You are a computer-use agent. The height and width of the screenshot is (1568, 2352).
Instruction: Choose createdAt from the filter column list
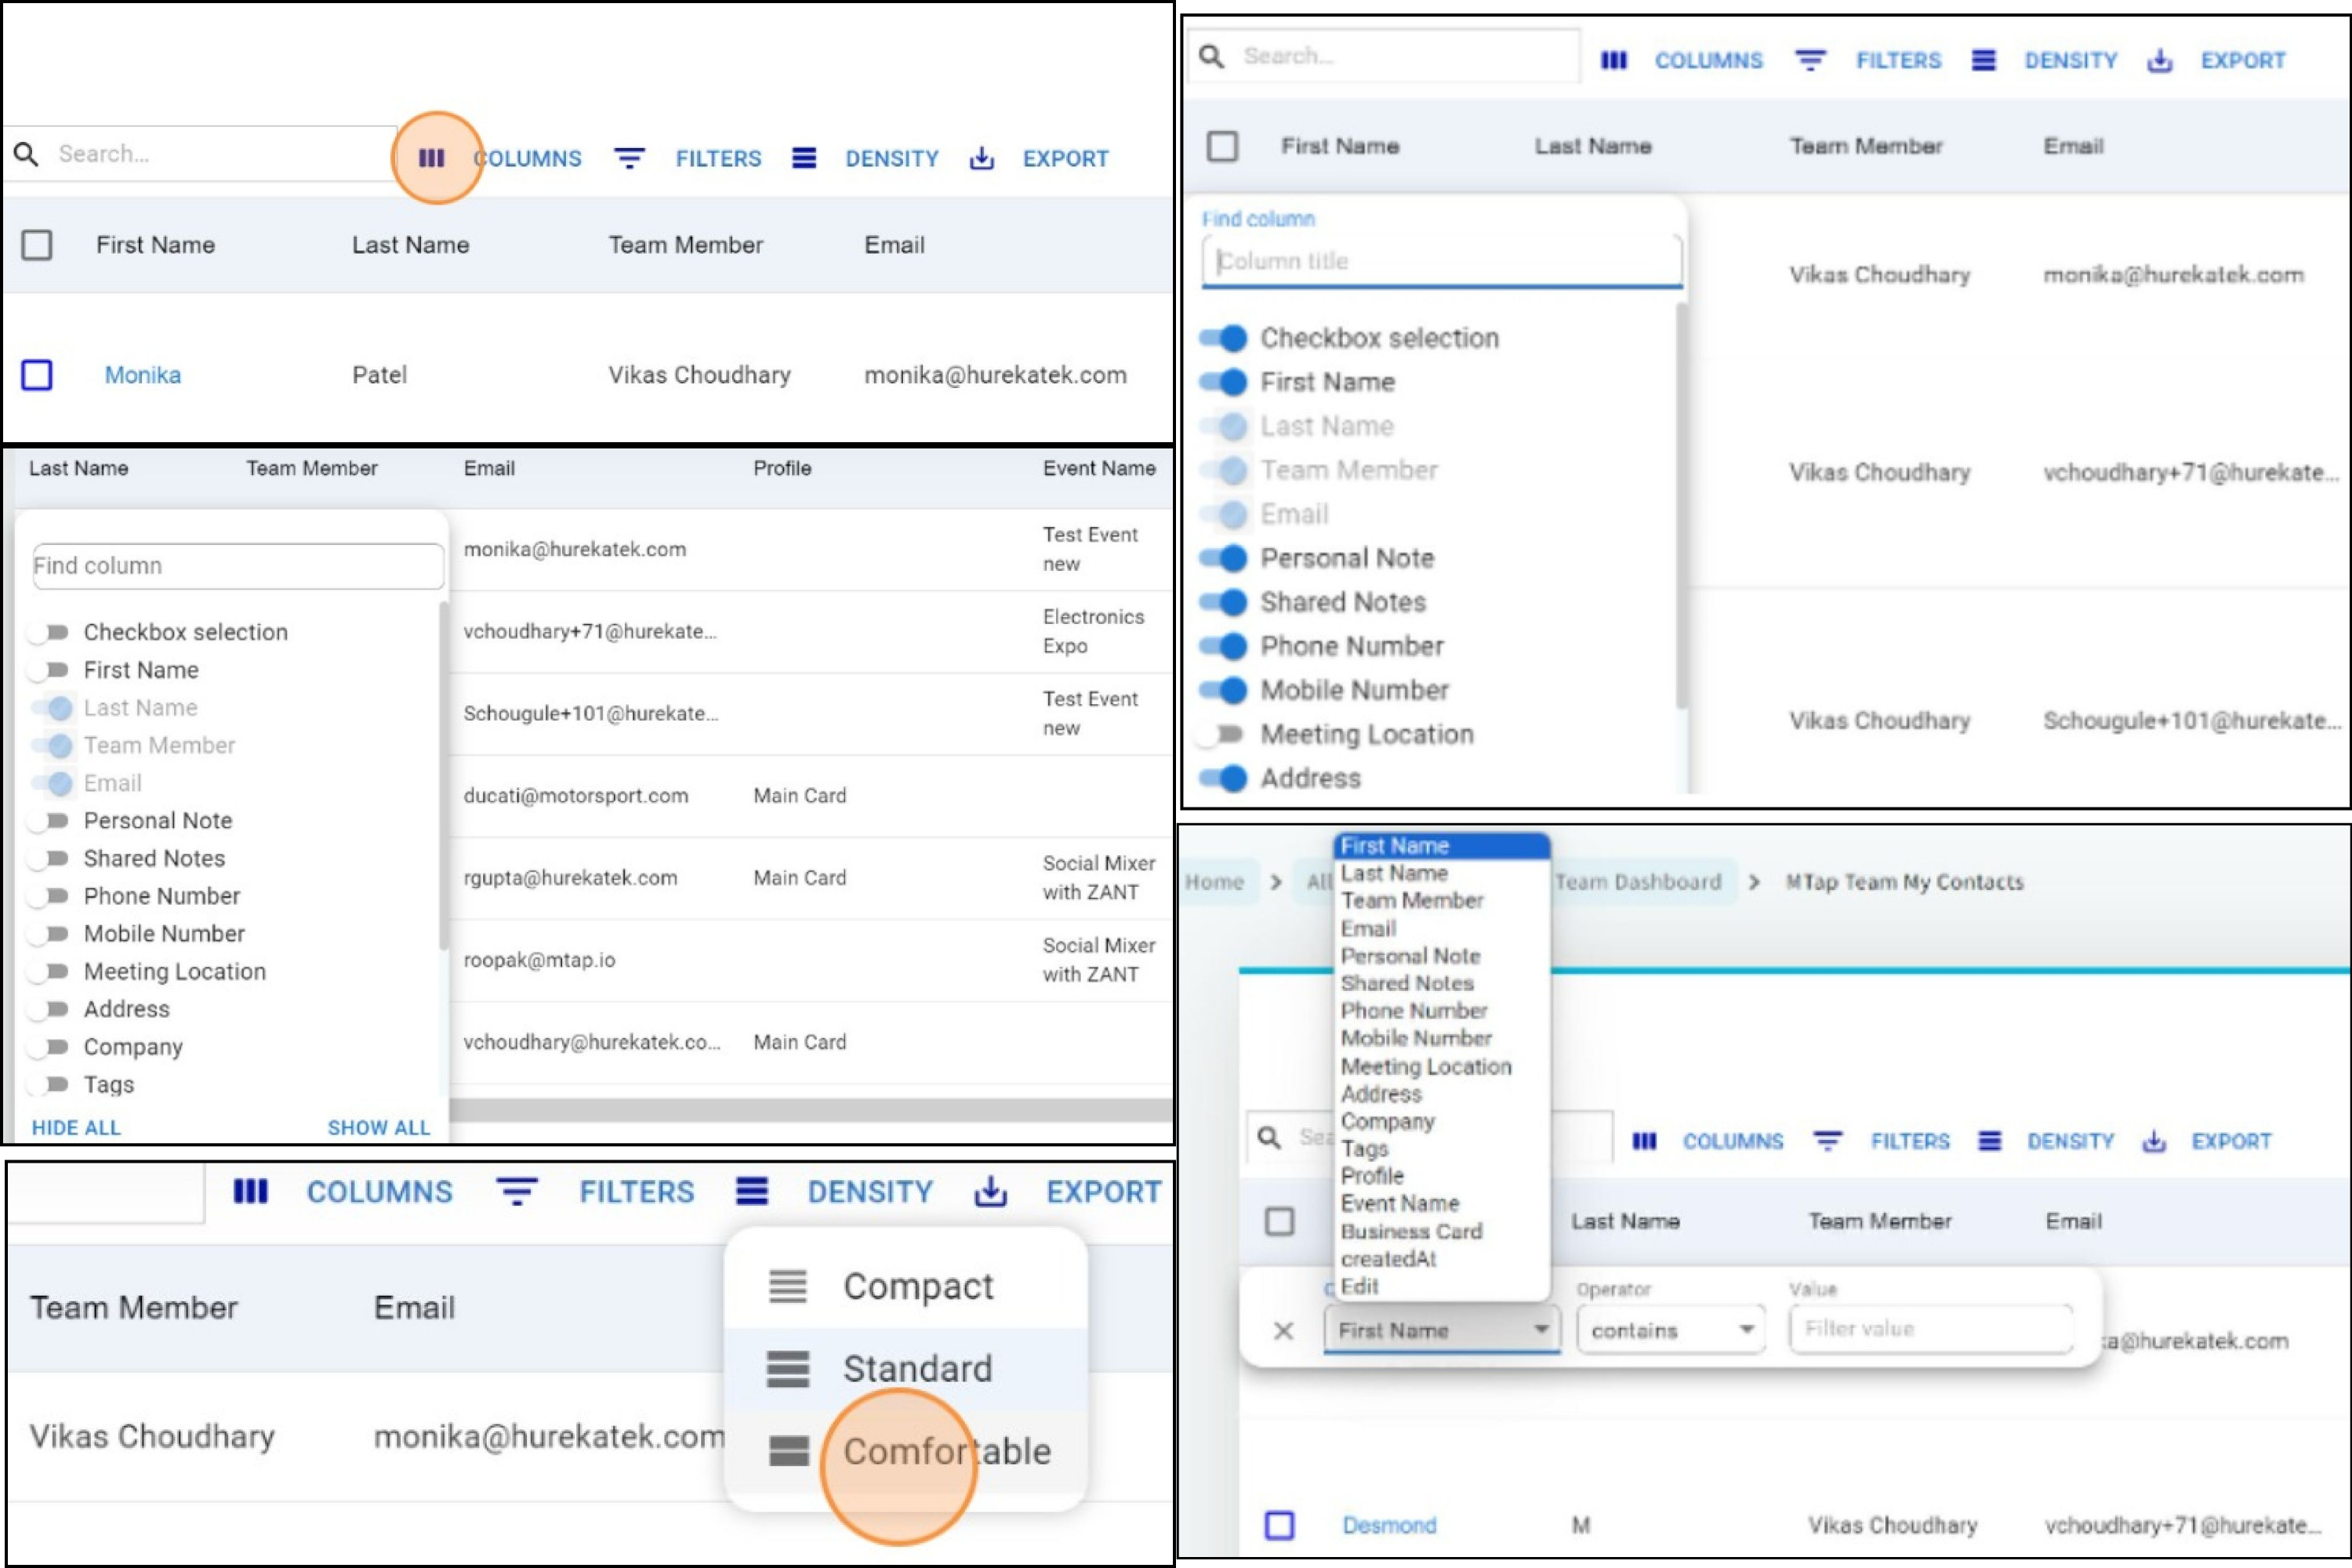pyautogui.click(x=1442, y=1259)
